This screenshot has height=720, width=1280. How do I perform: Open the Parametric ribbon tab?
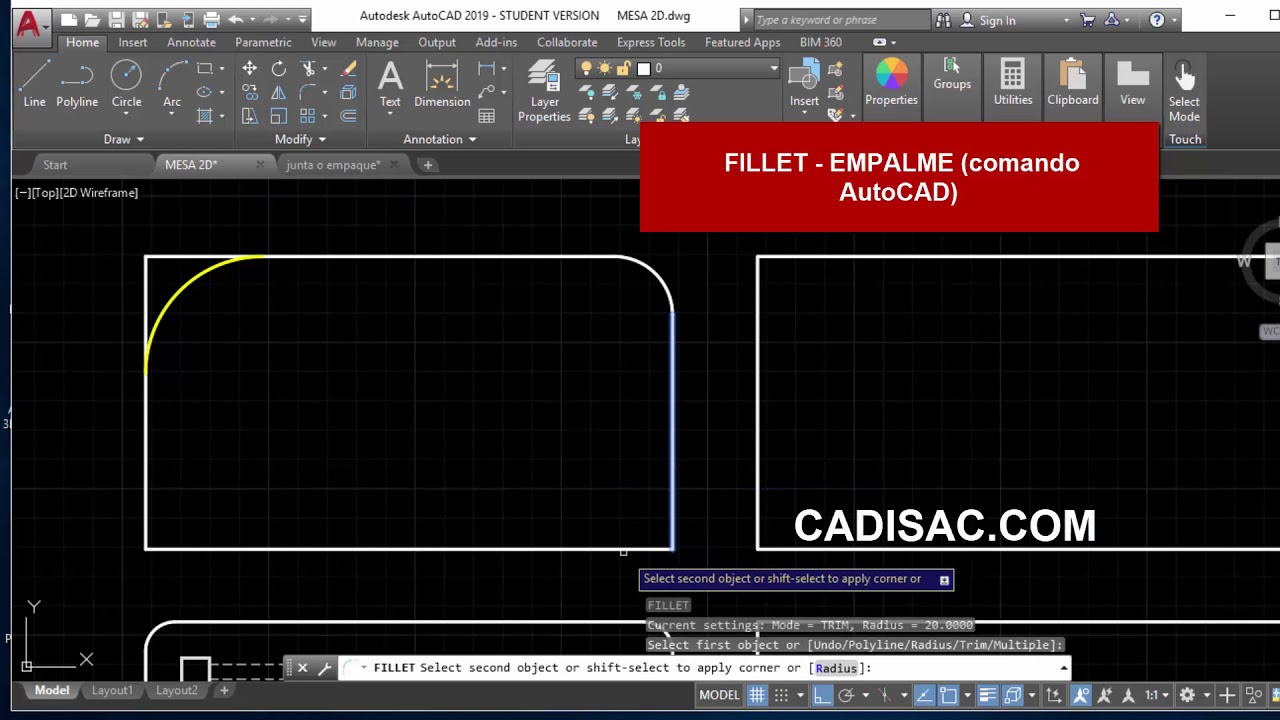(263, 42)
